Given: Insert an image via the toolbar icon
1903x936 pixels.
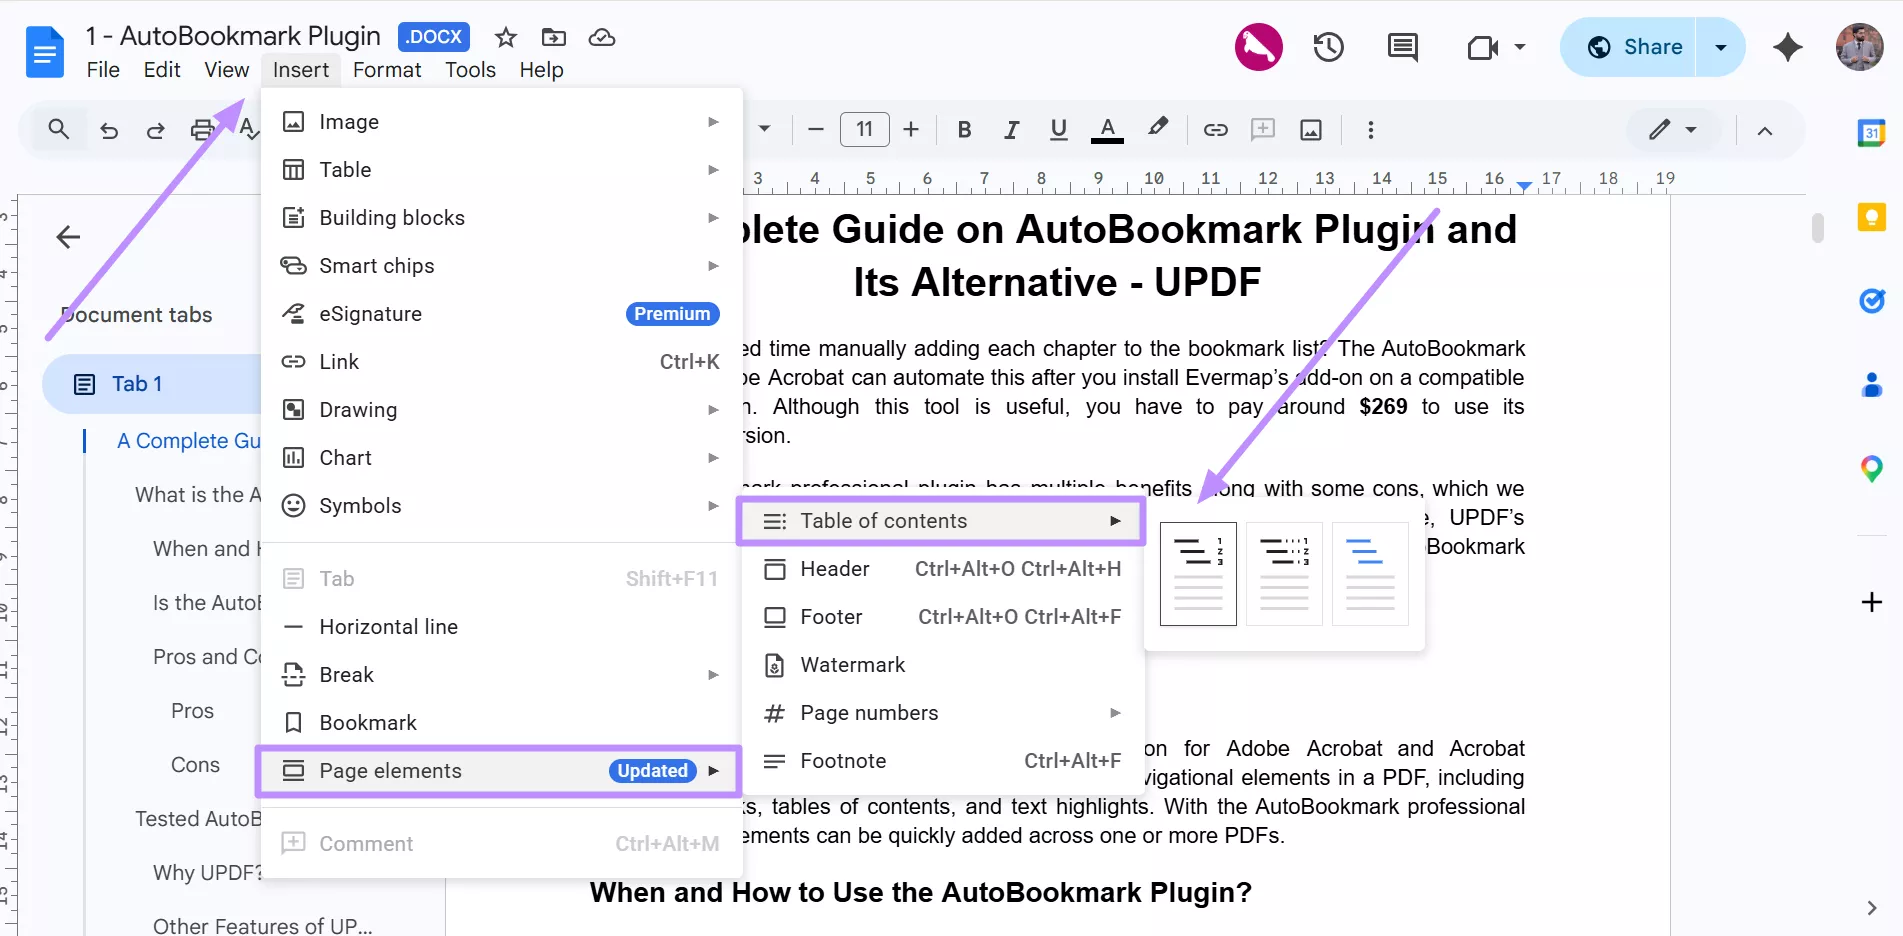Looking at the screenshot, I should (x=1311, y=129).
